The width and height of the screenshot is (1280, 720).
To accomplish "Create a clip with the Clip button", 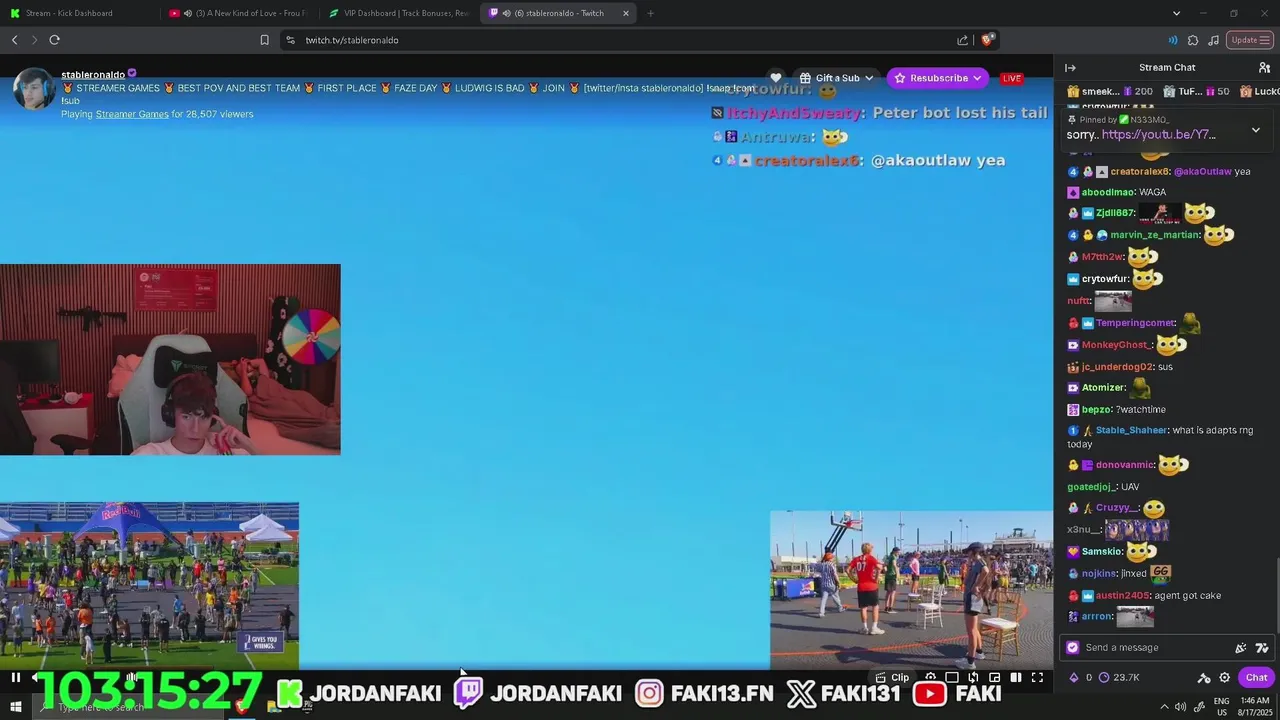I will [x=892, y=677].
